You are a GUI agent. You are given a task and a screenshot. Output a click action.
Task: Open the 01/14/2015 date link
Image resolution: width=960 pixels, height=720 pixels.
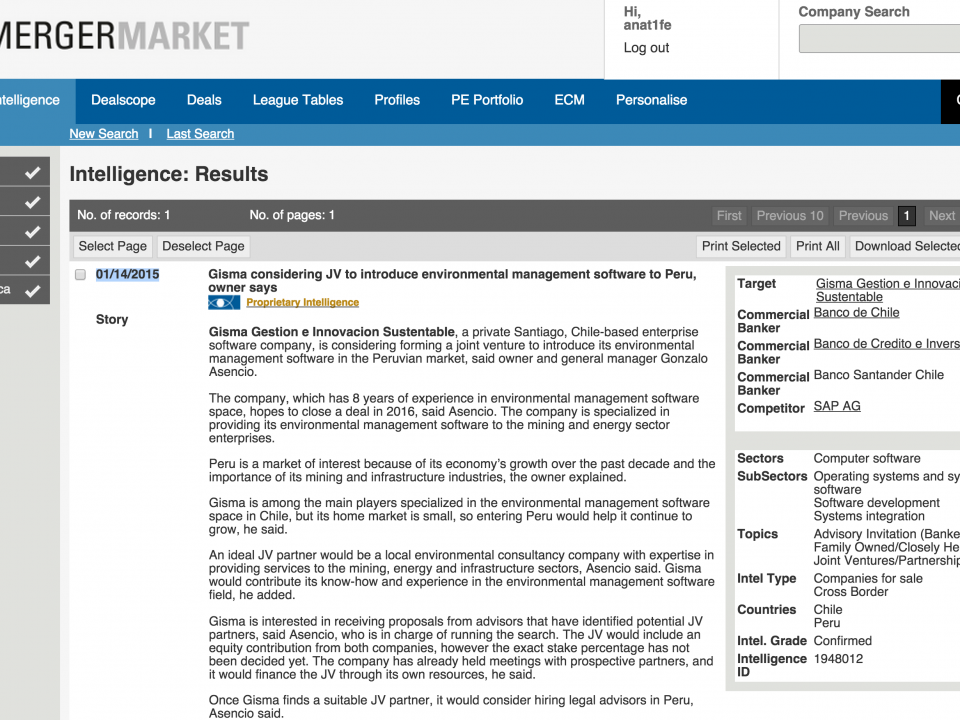(x=127, y=274)
